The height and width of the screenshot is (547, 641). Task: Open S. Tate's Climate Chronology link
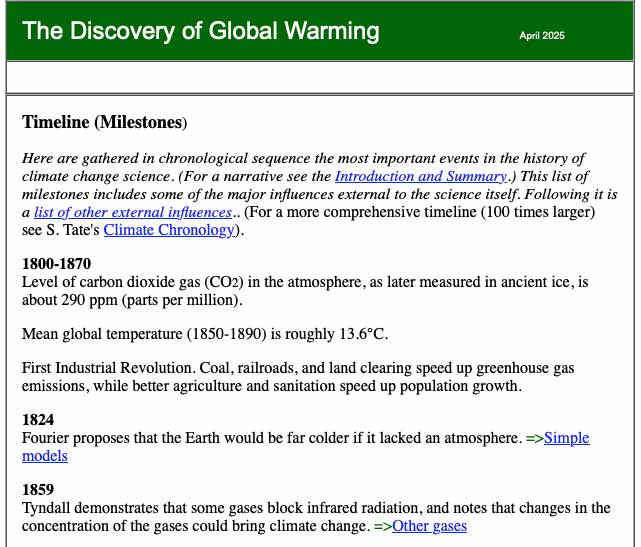pos(169,230)
